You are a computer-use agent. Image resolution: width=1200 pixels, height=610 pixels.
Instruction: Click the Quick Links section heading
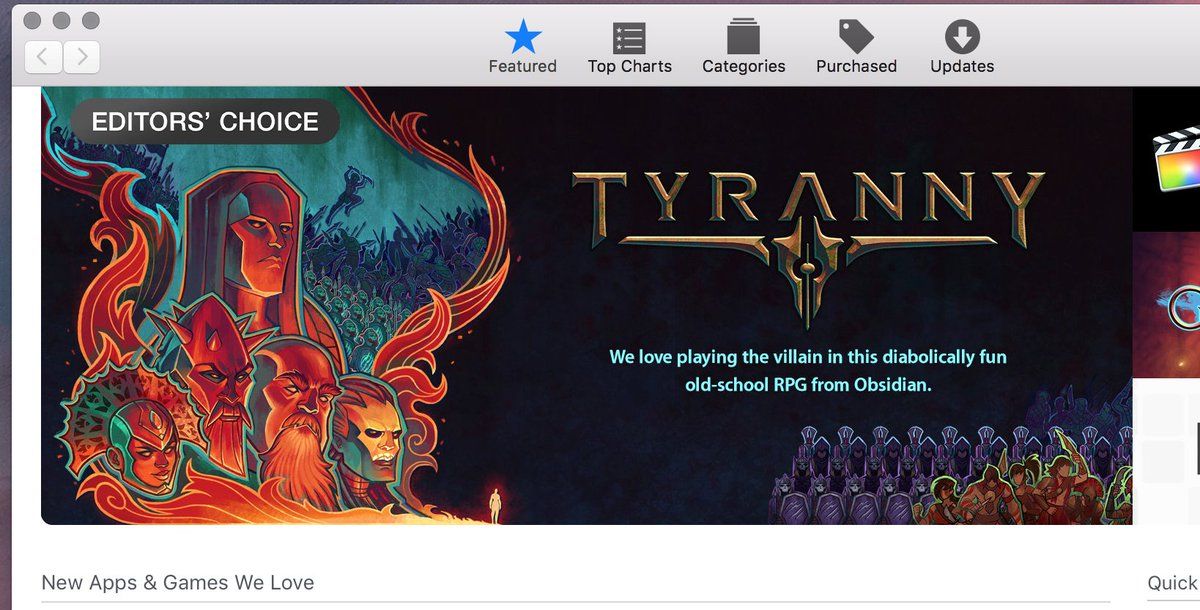click(x=1172, y=583)
